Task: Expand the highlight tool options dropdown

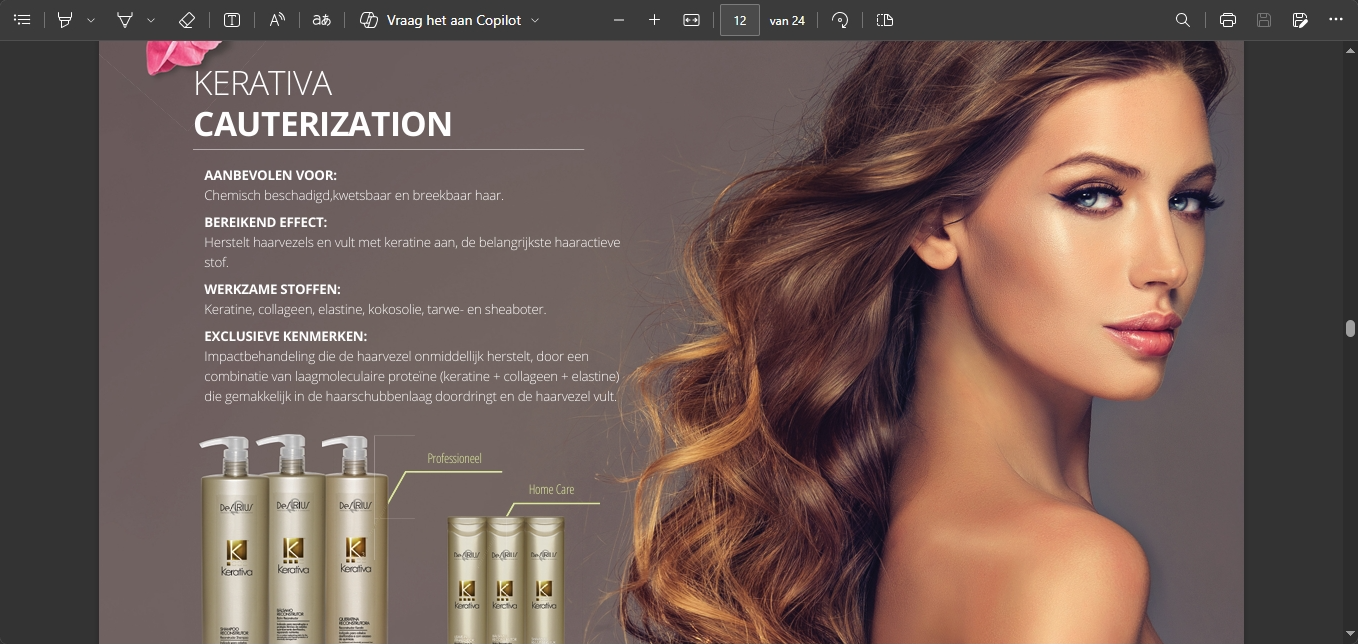Action: 91,20
